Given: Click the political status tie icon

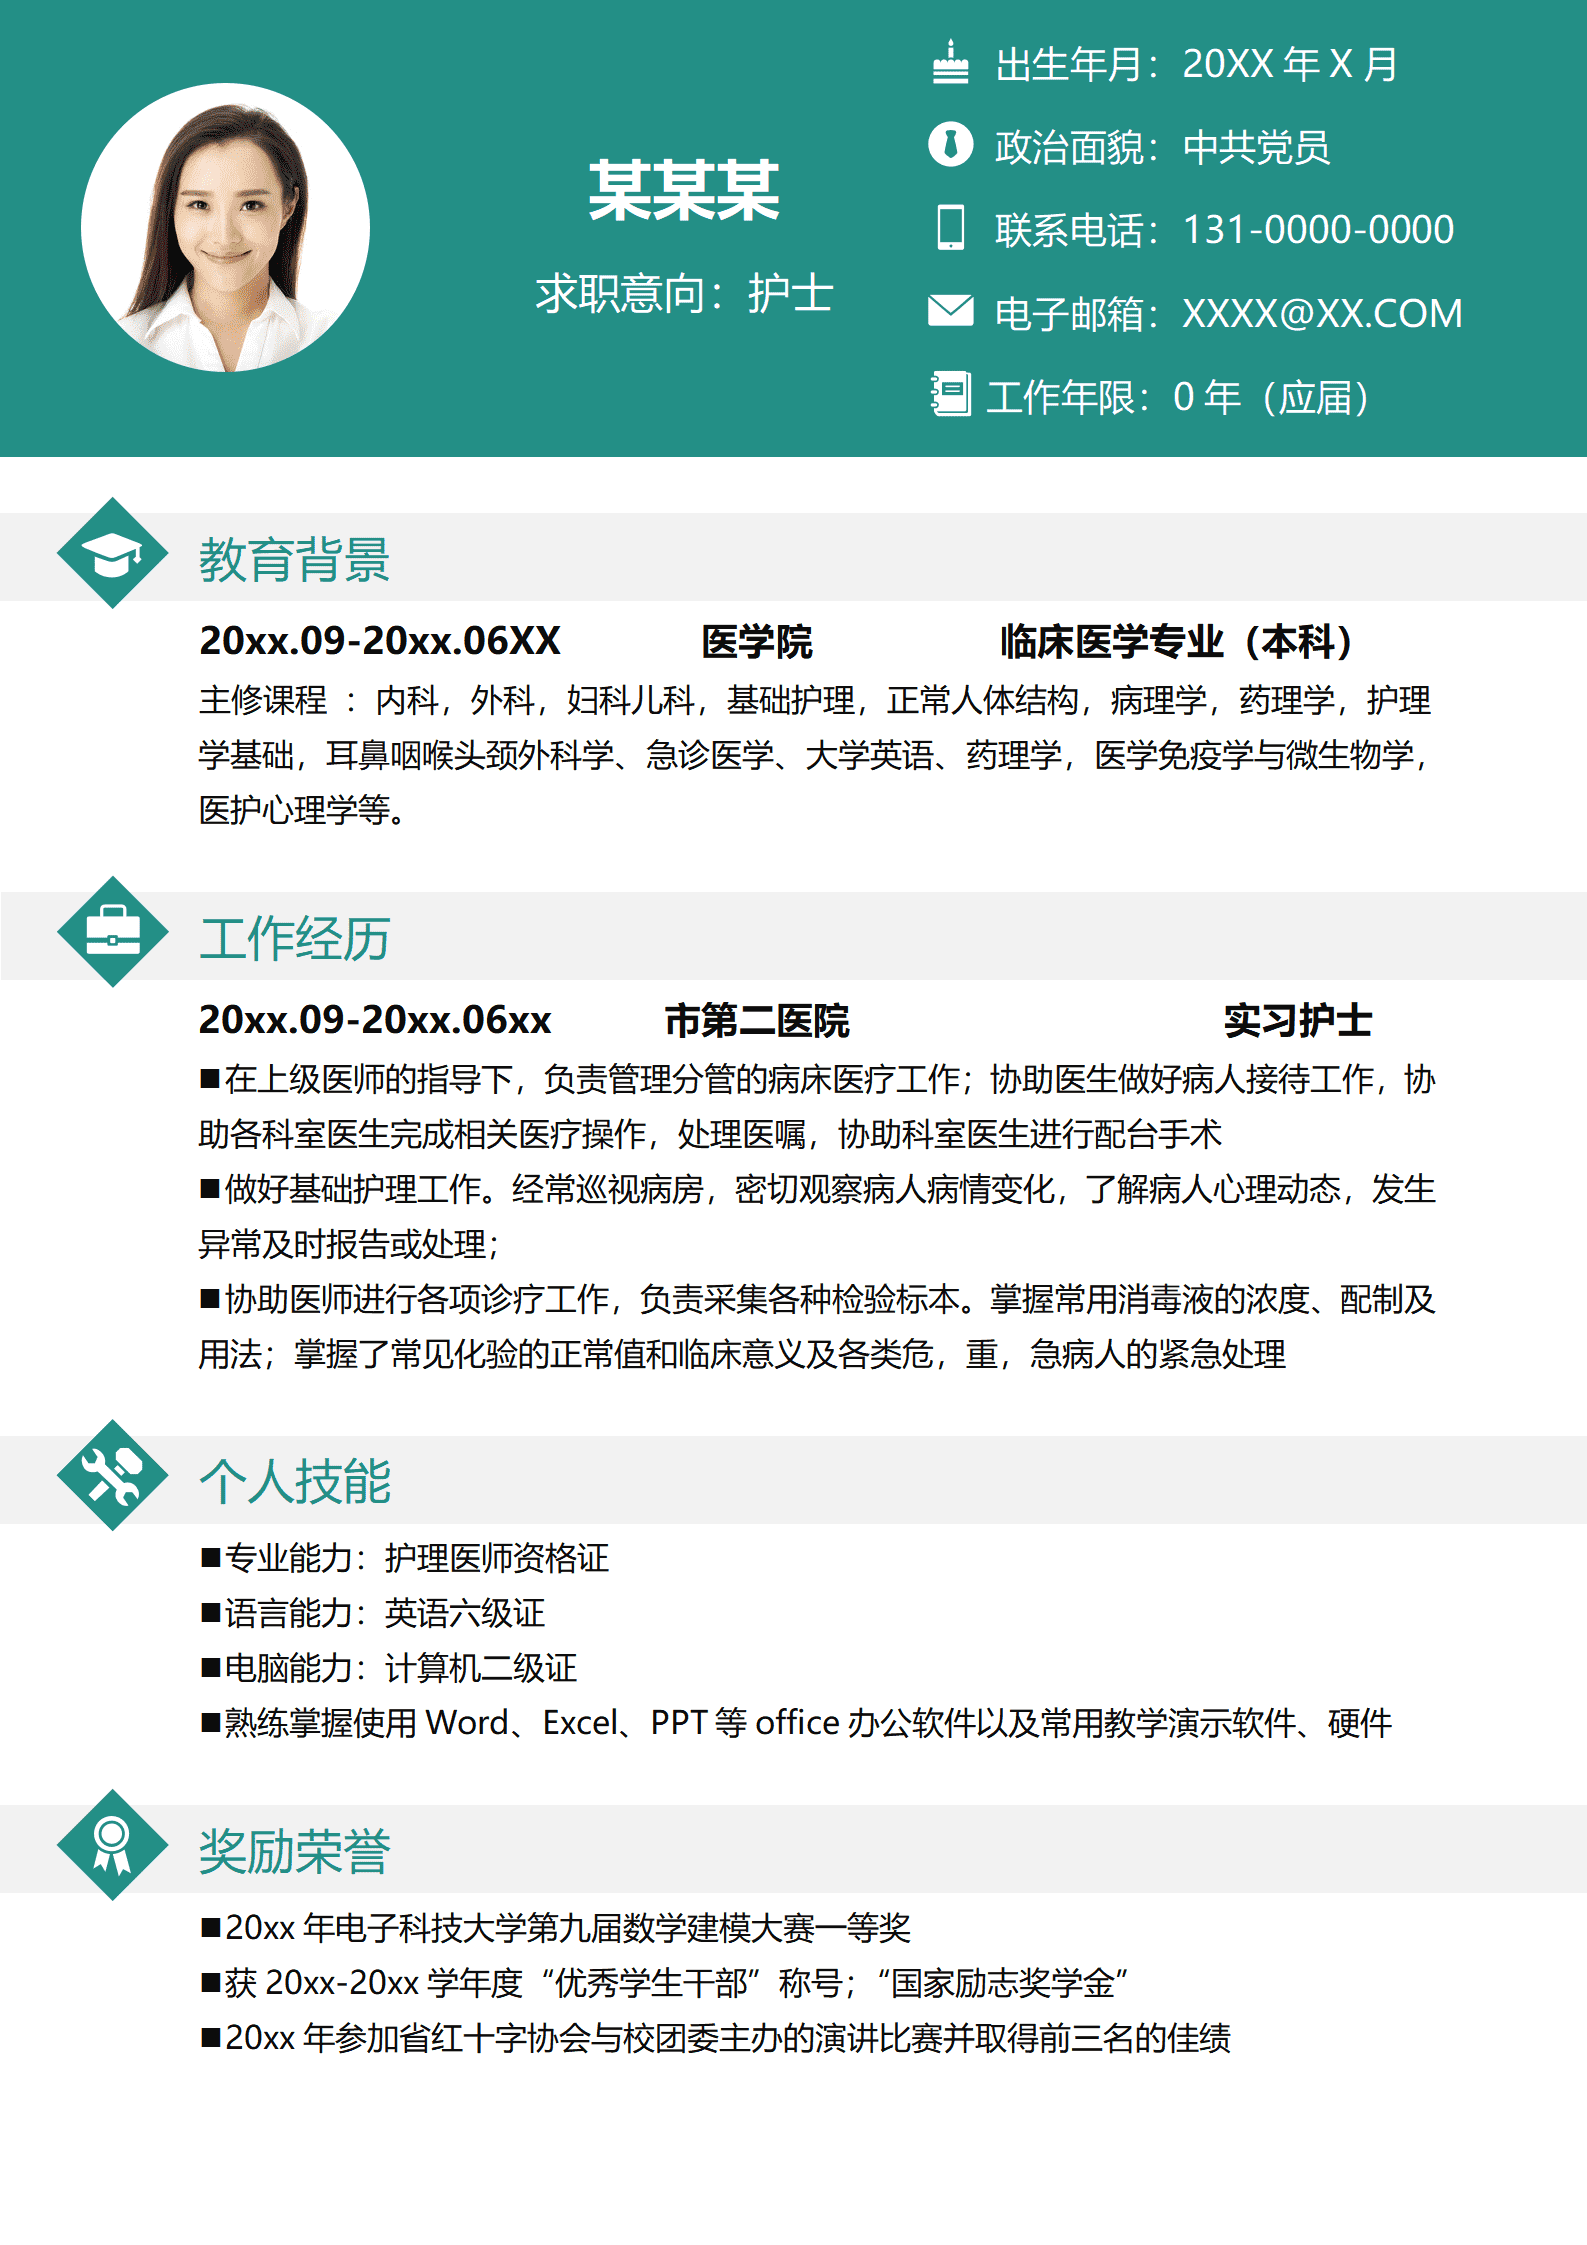Looking at the screenshot, I should 950,144.
